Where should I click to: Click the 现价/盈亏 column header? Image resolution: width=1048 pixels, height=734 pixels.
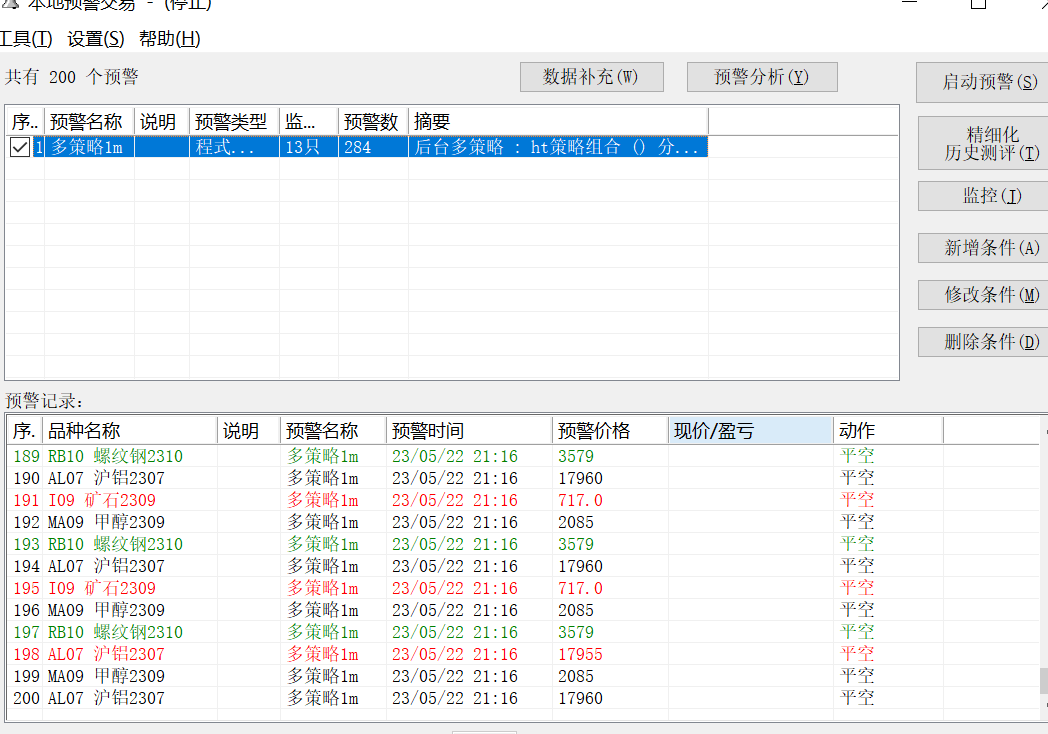[x=751, y=431]
